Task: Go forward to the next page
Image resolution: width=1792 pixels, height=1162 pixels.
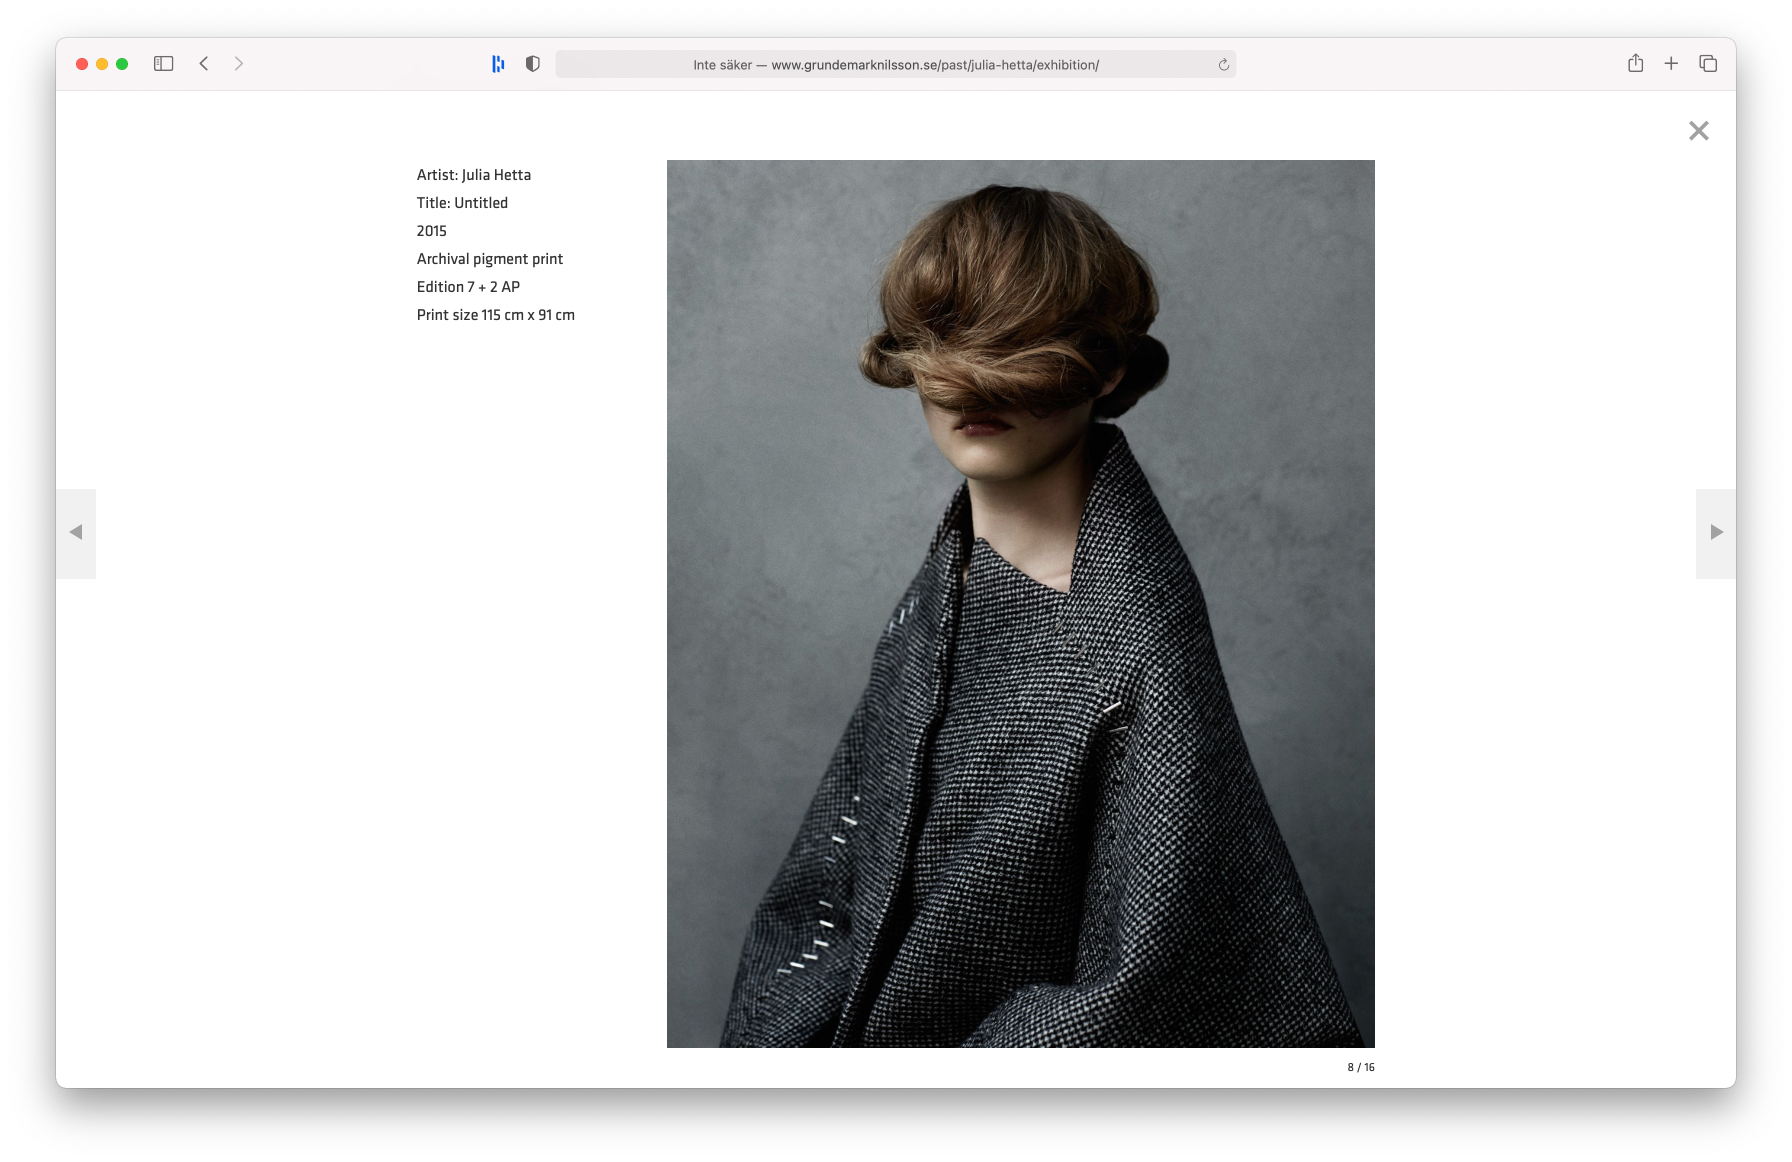Action: pos(239,64)
